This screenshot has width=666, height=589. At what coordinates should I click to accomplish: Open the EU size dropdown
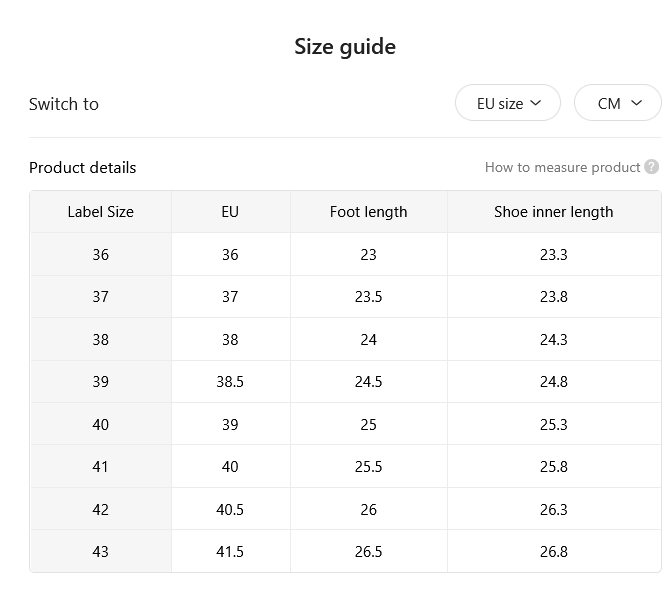(x=508, y=103)
